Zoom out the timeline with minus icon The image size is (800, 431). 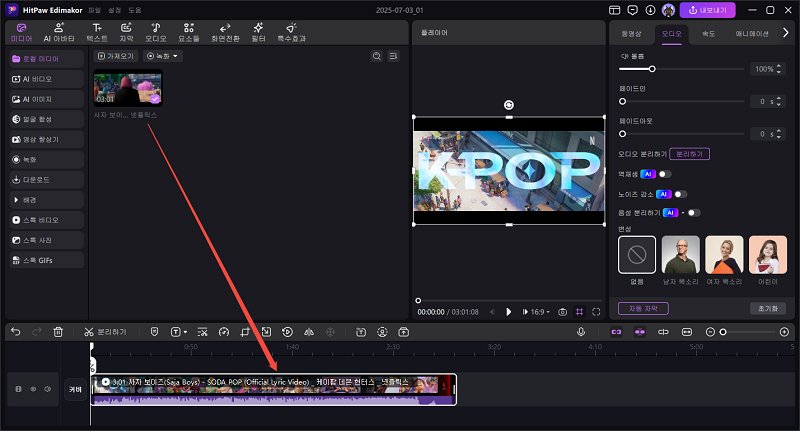tap(710, 332)
